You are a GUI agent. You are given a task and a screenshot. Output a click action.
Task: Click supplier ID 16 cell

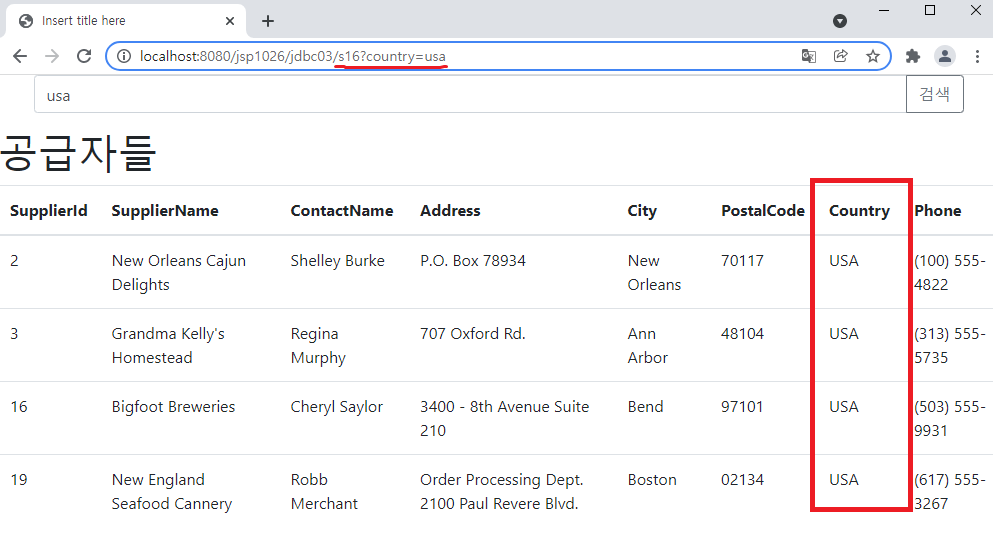pos(19,406)
